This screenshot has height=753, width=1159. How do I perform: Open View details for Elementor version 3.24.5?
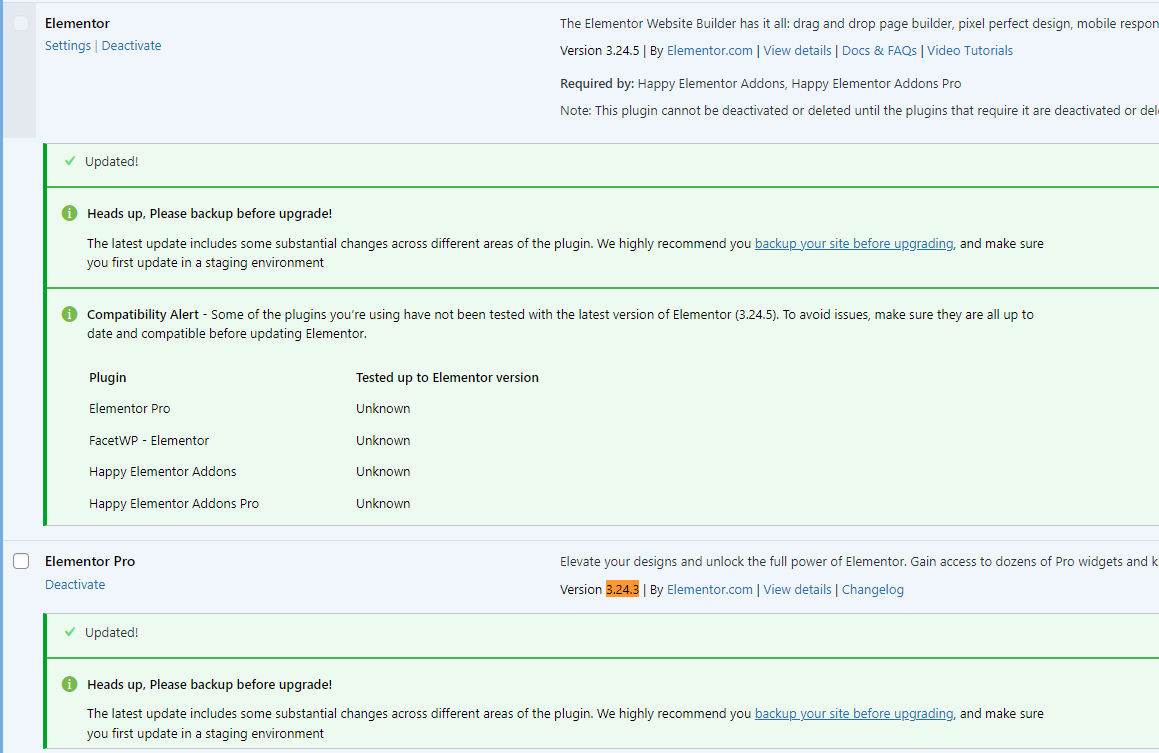tap(797, 51)
